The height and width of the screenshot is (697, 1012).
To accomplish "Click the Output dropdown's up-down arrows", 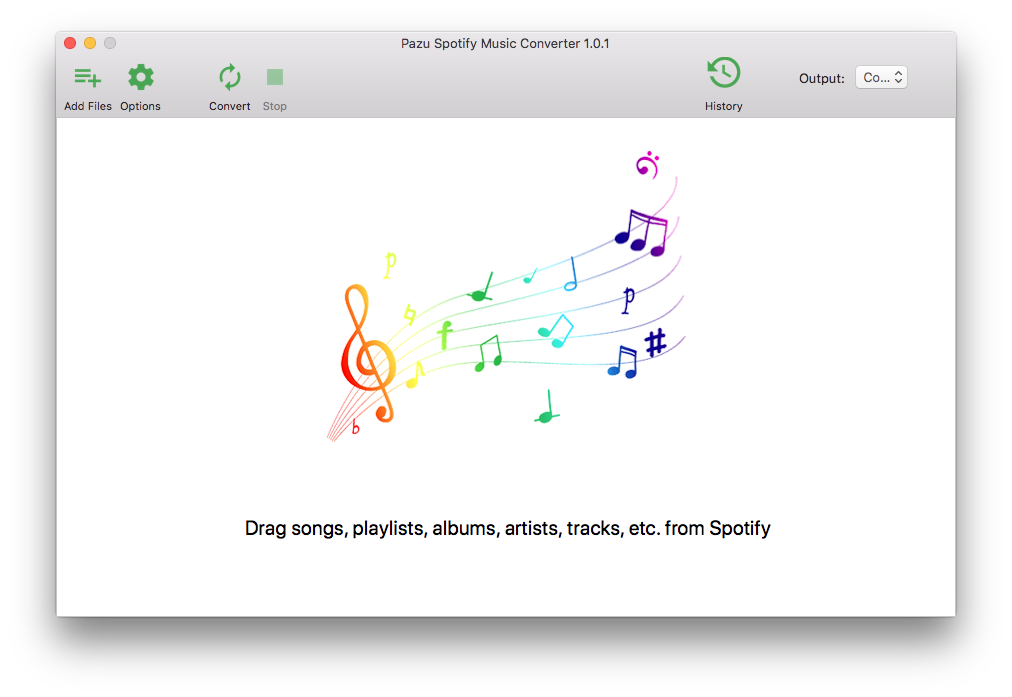I will point(898,78).
